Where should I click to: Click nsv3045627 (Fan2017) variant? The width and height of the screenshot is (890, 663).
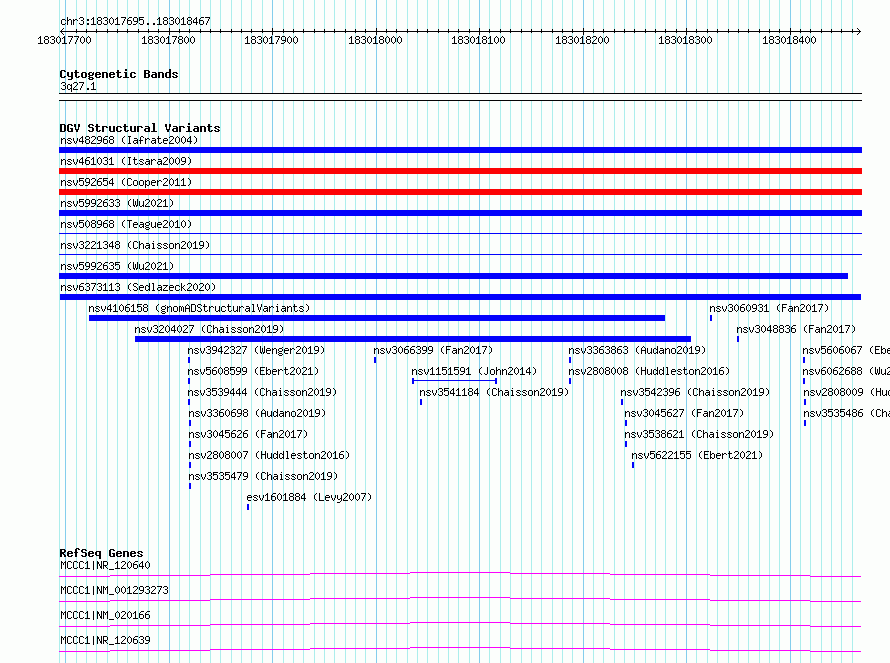point(684,413)
